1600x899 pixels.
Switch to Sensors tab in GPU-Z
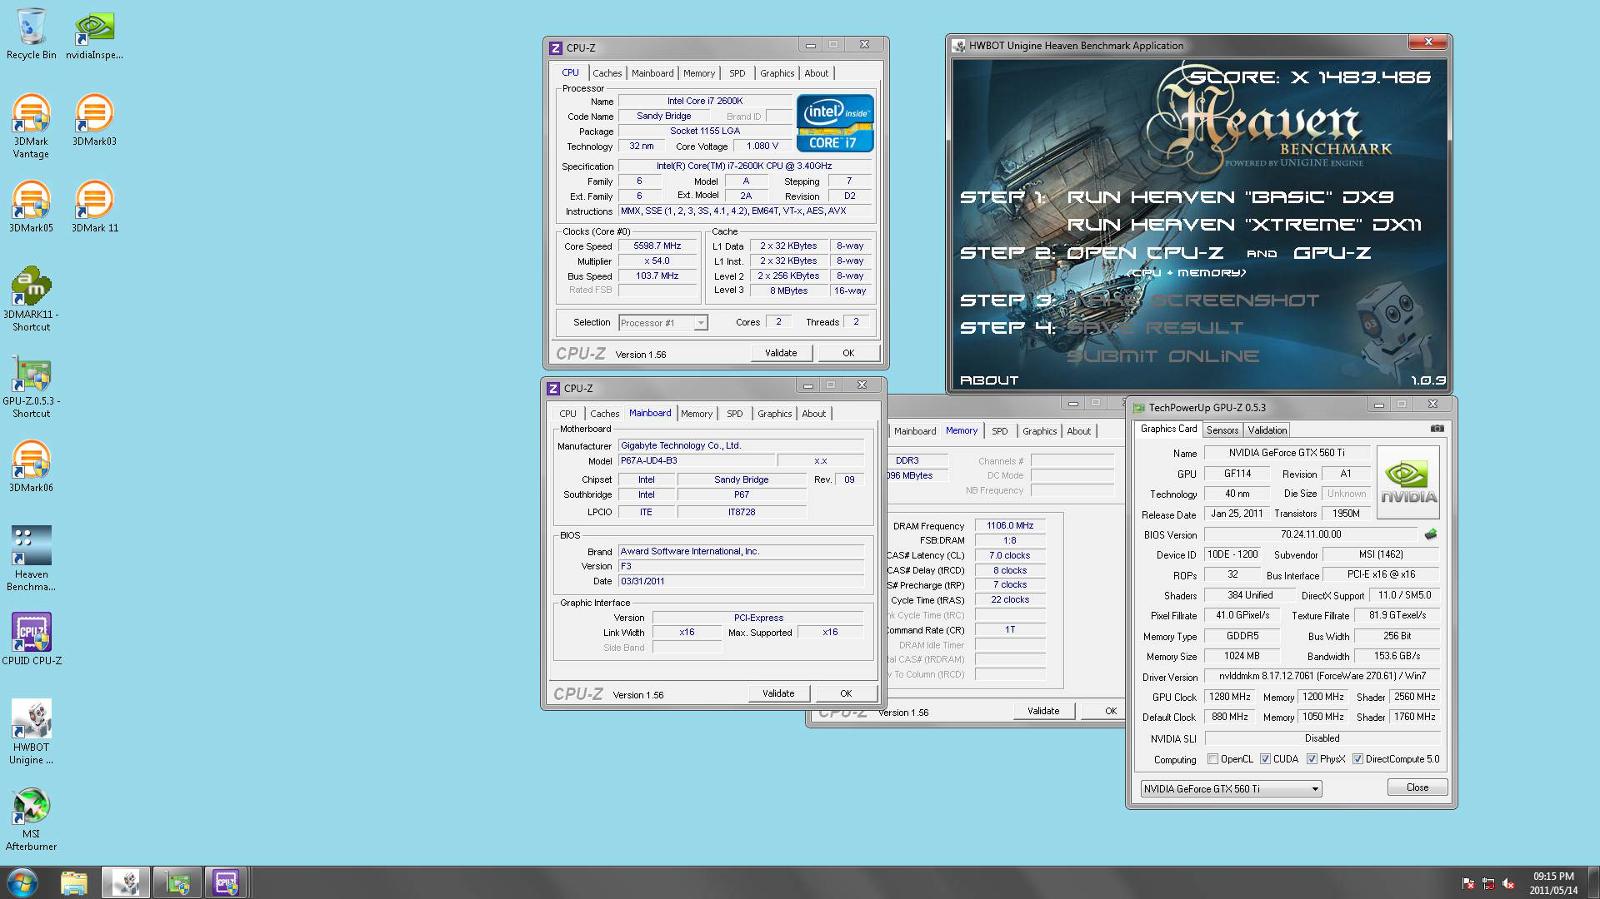1222,430
